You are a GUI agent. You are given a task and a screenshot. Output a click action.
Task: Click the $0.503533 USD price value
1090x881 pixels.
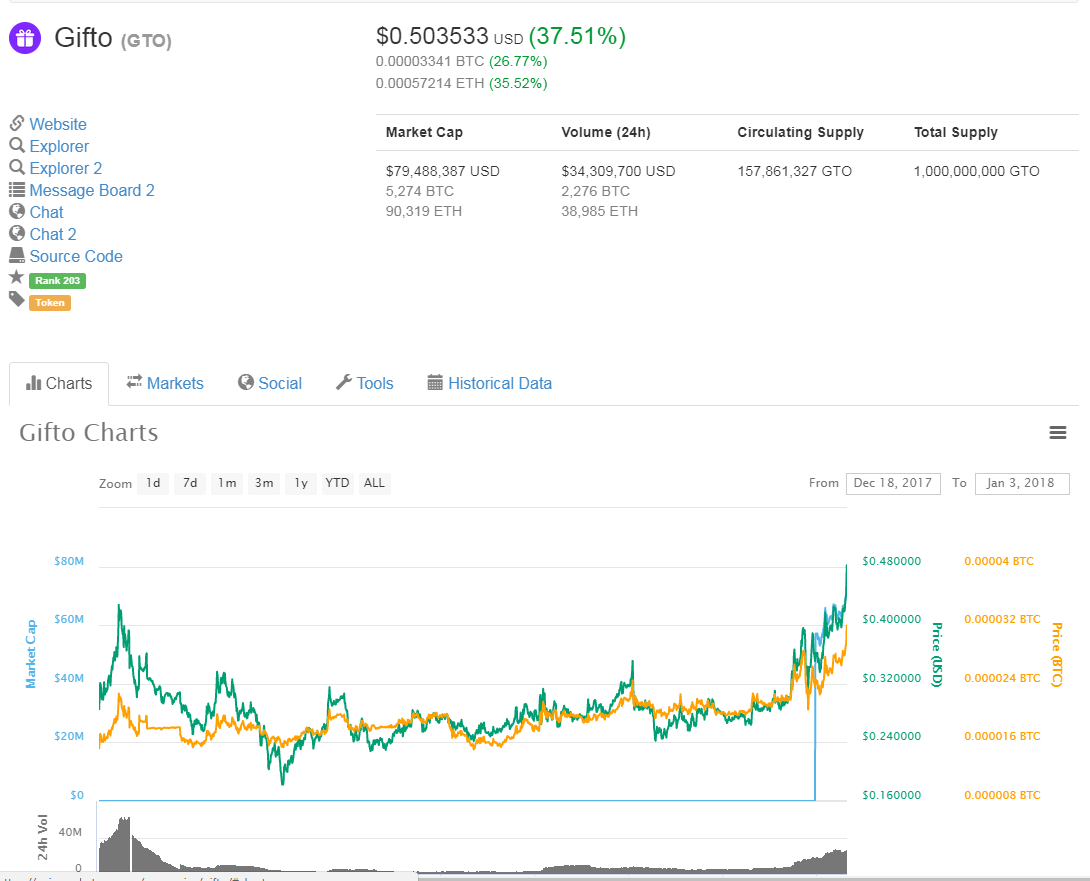[449, 36]
